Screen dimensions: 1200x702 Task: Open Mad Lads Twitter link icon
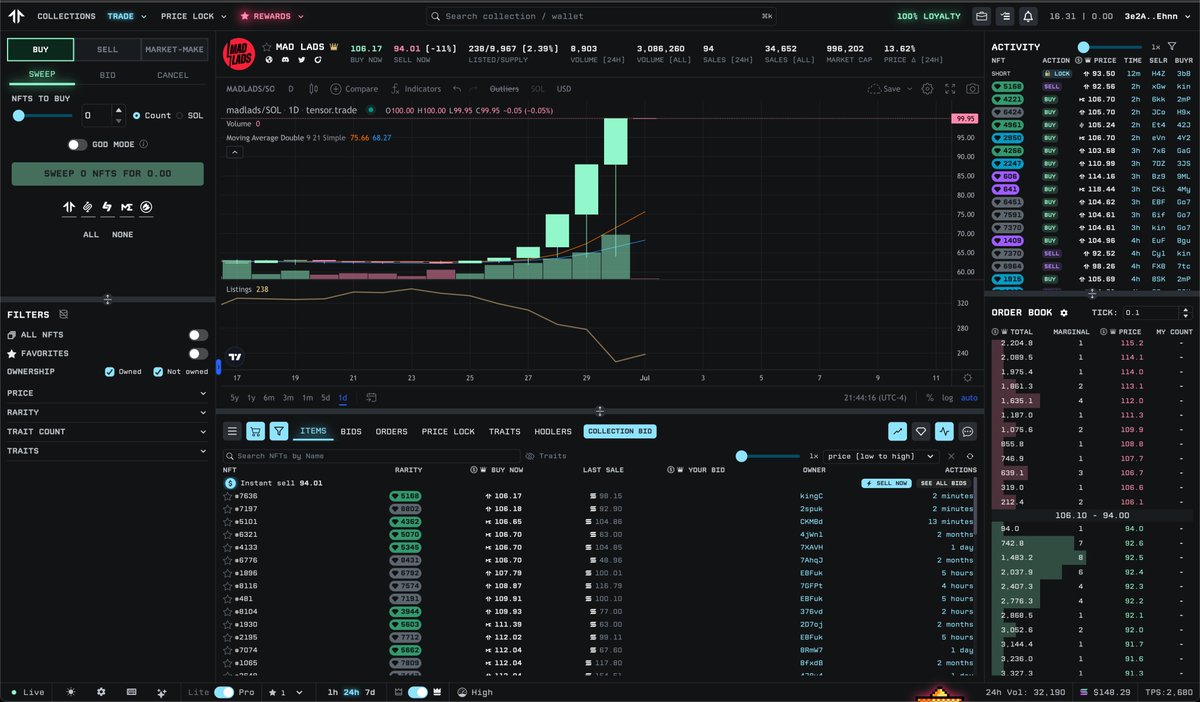tap(301, 60)
